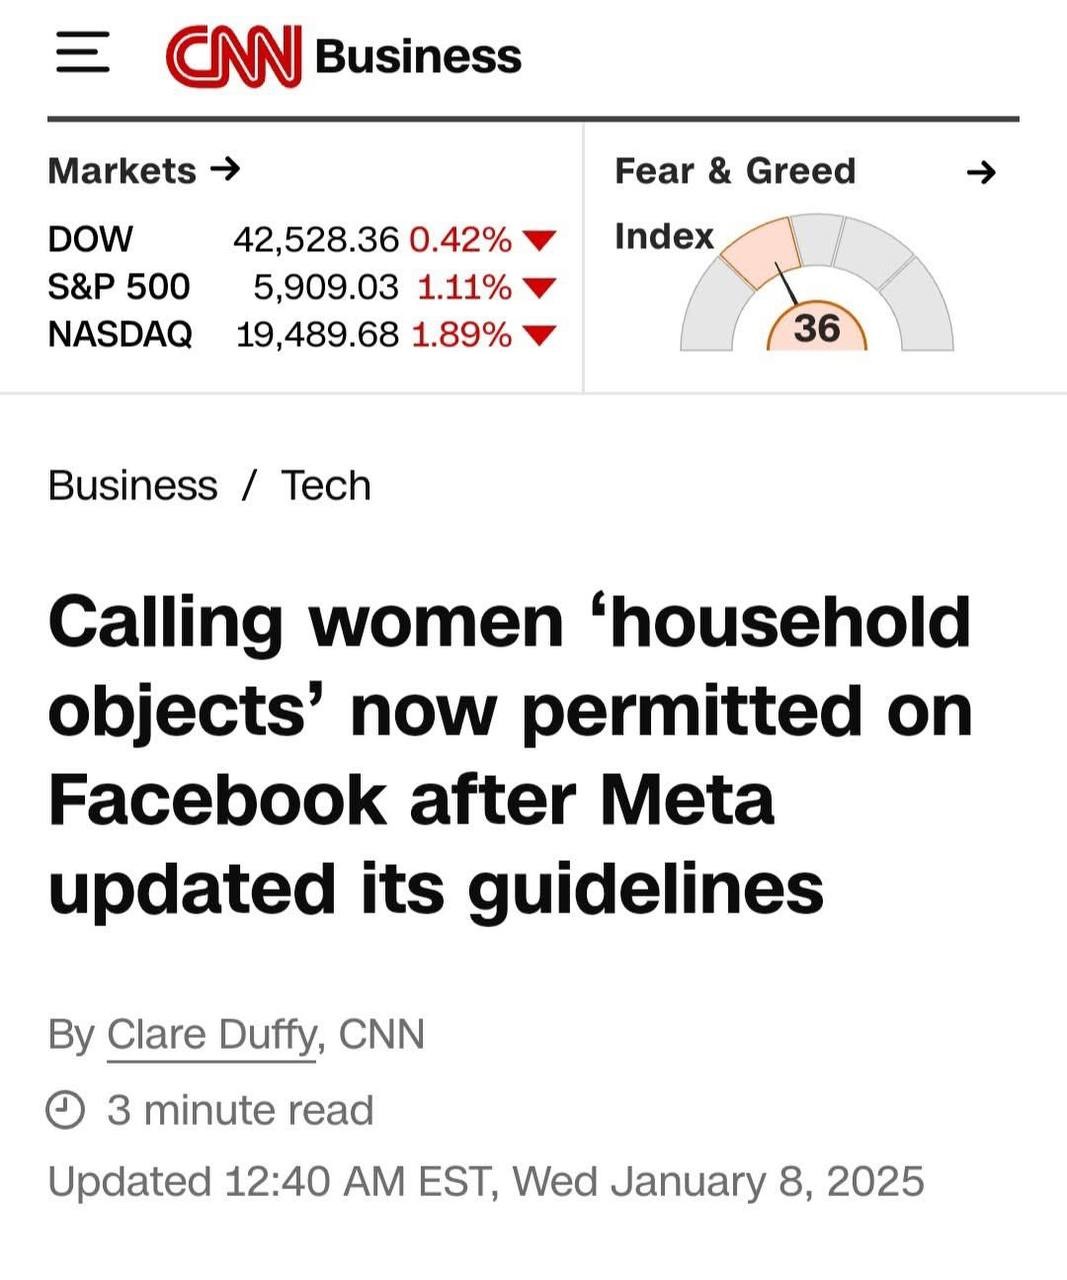Image resolution: width=1067 pixels, height=1280 pixels.
Task: Click DOW red down triangle
Action: pos(539,241)
